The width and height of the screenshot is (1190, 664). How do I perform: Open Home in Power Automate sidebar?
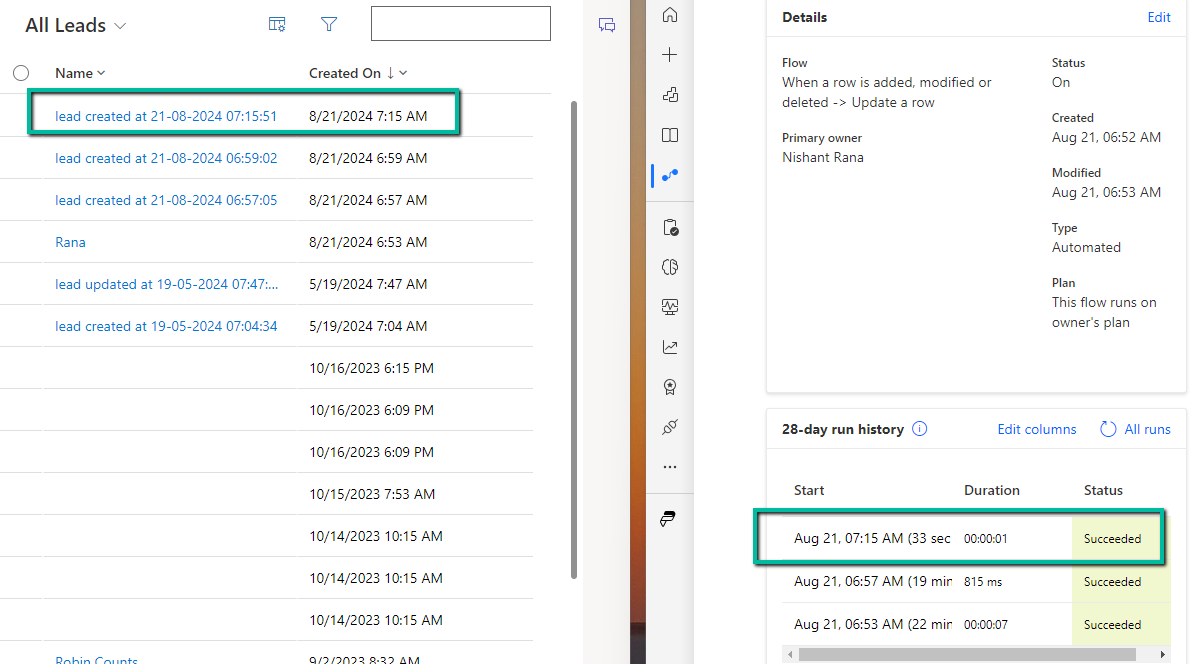click(x=670, y=15)
